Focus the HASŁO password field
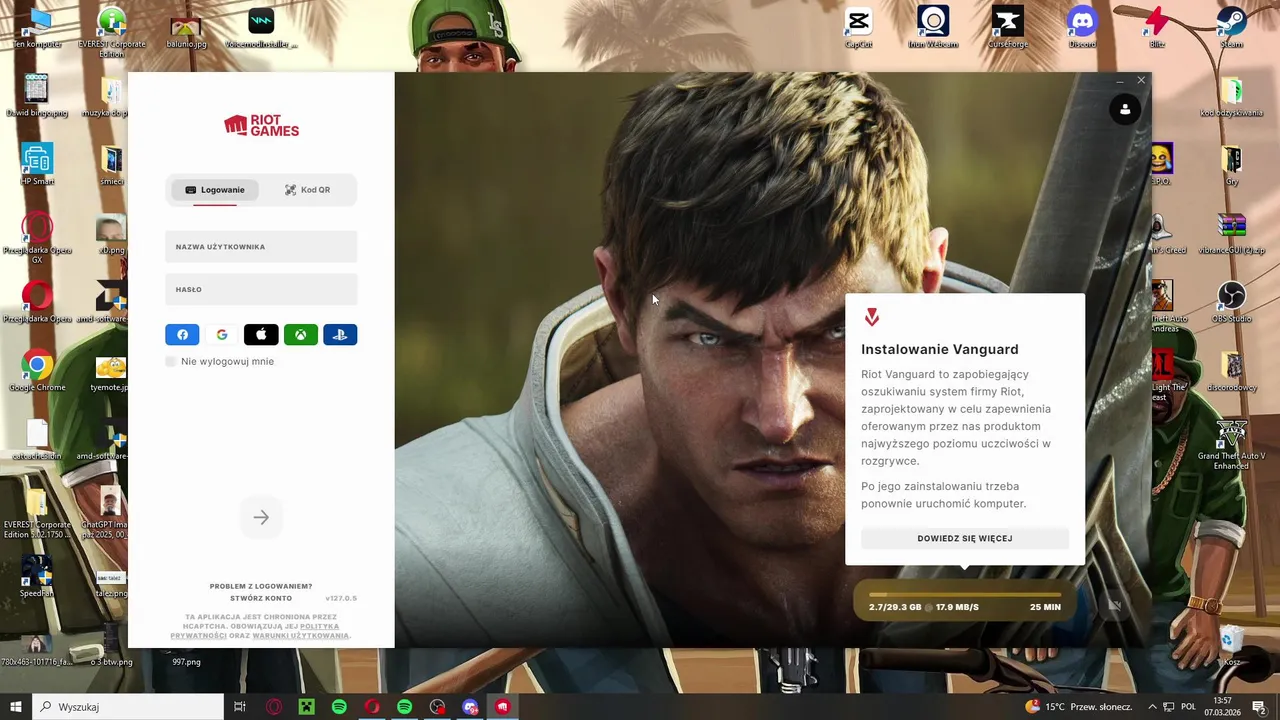The width and height of the screenshot is (1280, 720). coord(261,289)
